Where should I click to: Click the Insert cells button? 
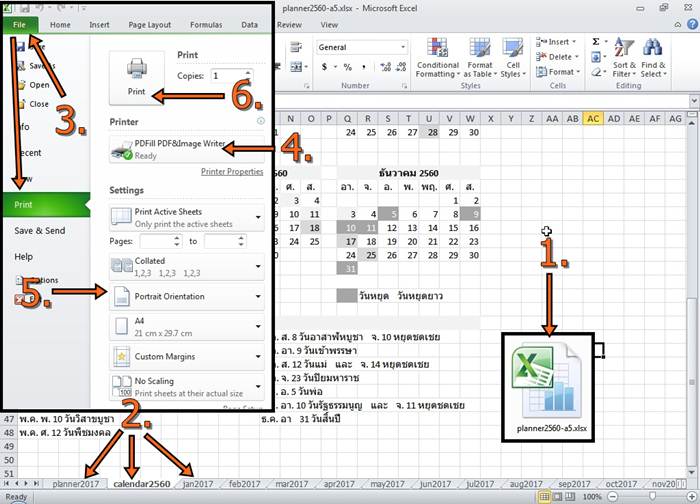[557, 42]
